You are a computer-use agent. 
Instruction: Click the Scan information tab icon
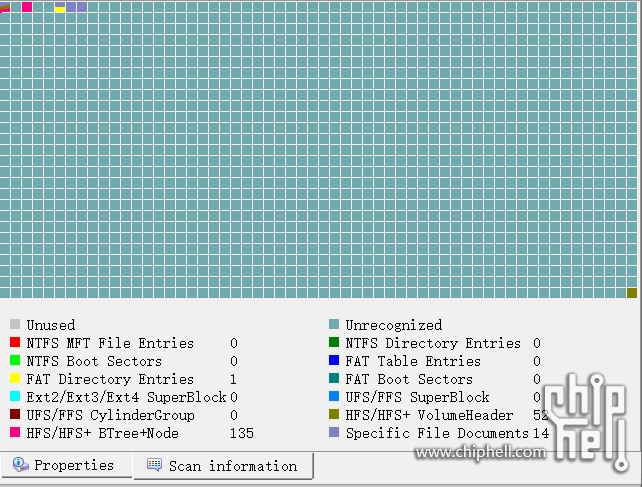point(154,466)
